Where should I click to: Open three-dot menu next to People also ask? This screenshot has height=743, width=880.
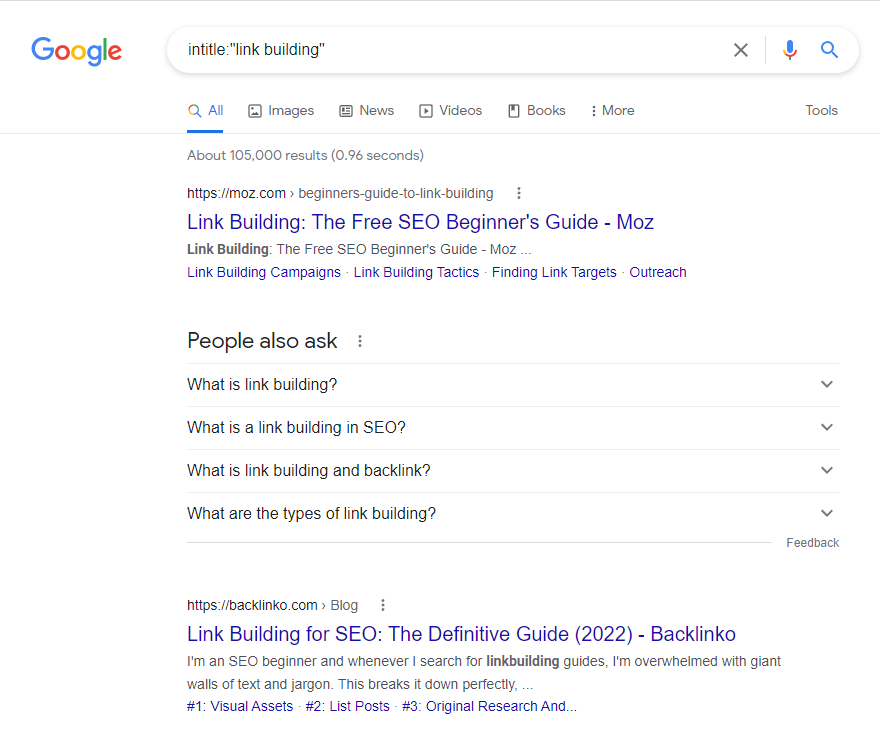pyautogui.click(x=360, y=341)
